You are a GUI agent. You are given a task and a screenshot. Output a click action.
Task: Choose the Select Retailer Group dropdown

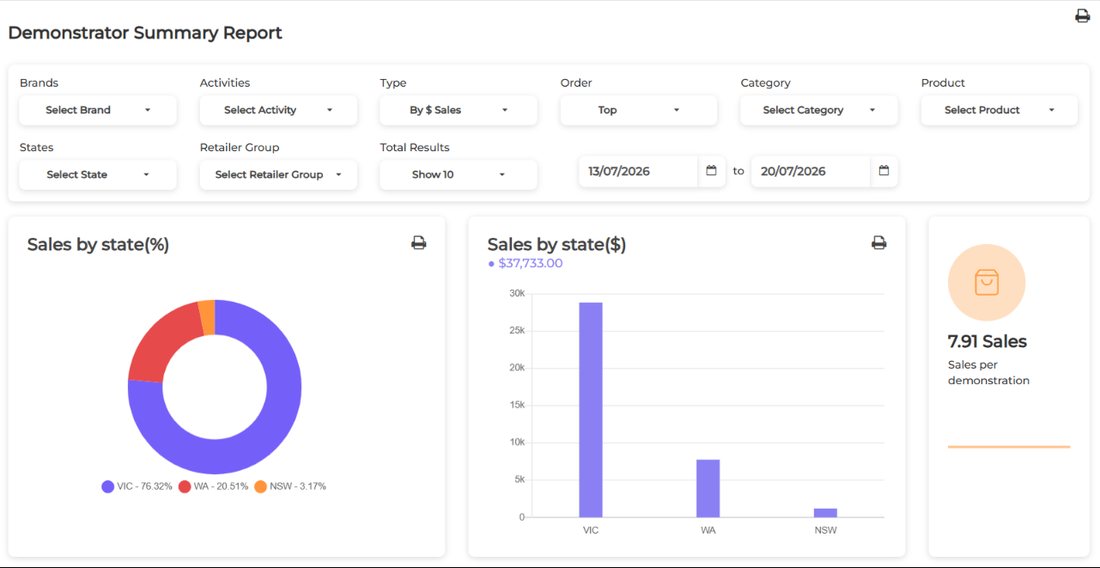point(279,175)
